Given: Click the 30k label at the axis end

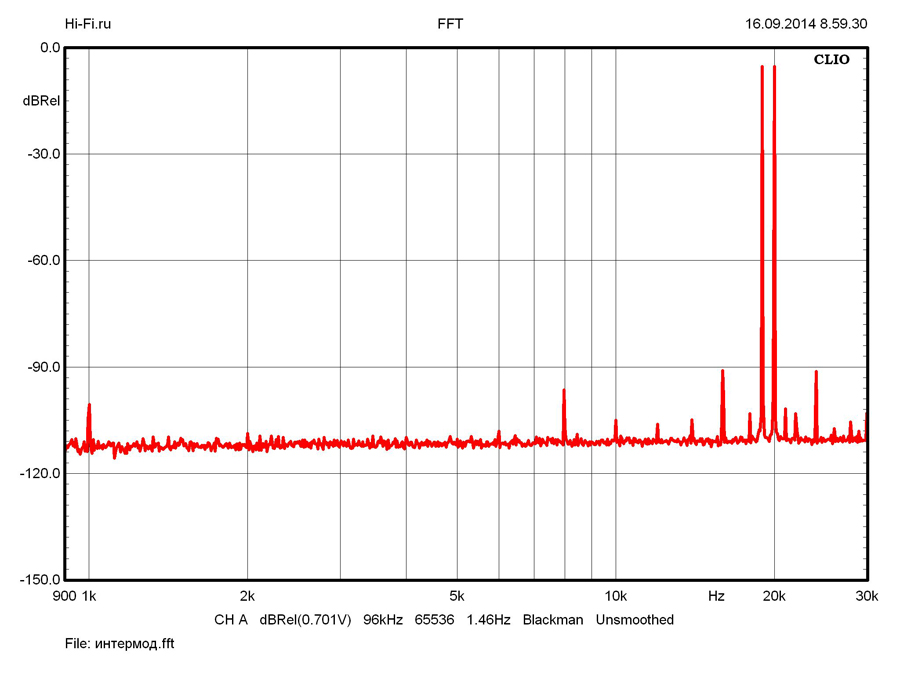Looking at the screenshot, I should click(x=867, y=596).
